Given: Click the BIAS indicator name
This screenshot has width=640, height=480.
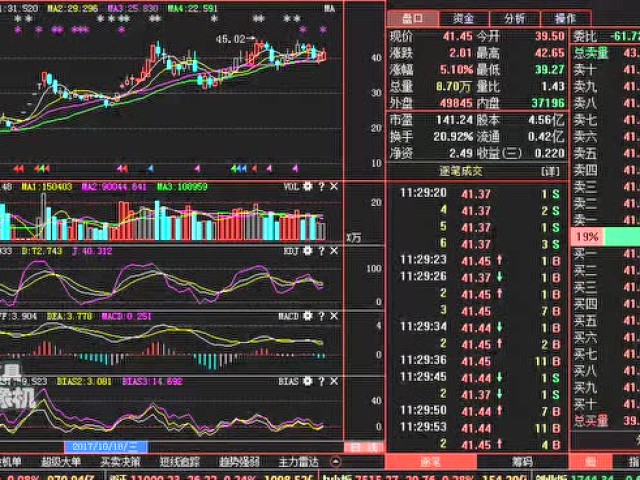Looking at the screenshot, I should coord(289,381).
